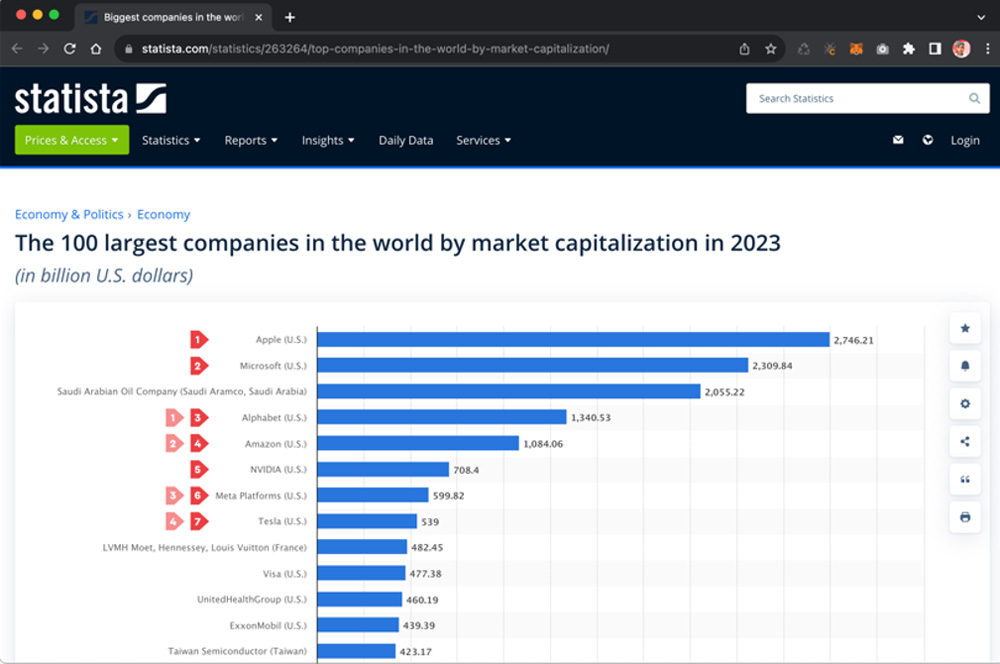Click the "ExxonMobil (U.S.)" label
The image size is (1000, 664).
pos(268,626)
